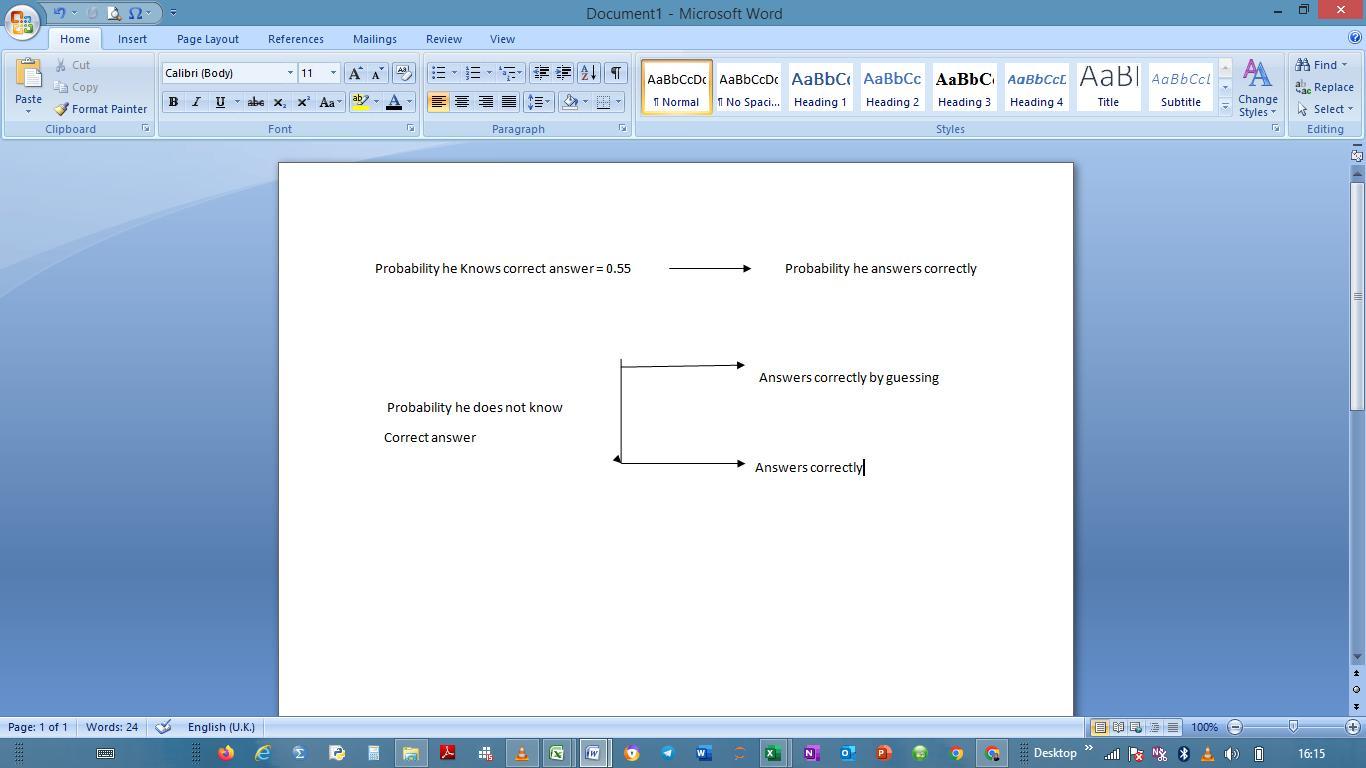The image size is (1366, 768).
Task: Apply the Title style
Action: (x=1108, y=87)
